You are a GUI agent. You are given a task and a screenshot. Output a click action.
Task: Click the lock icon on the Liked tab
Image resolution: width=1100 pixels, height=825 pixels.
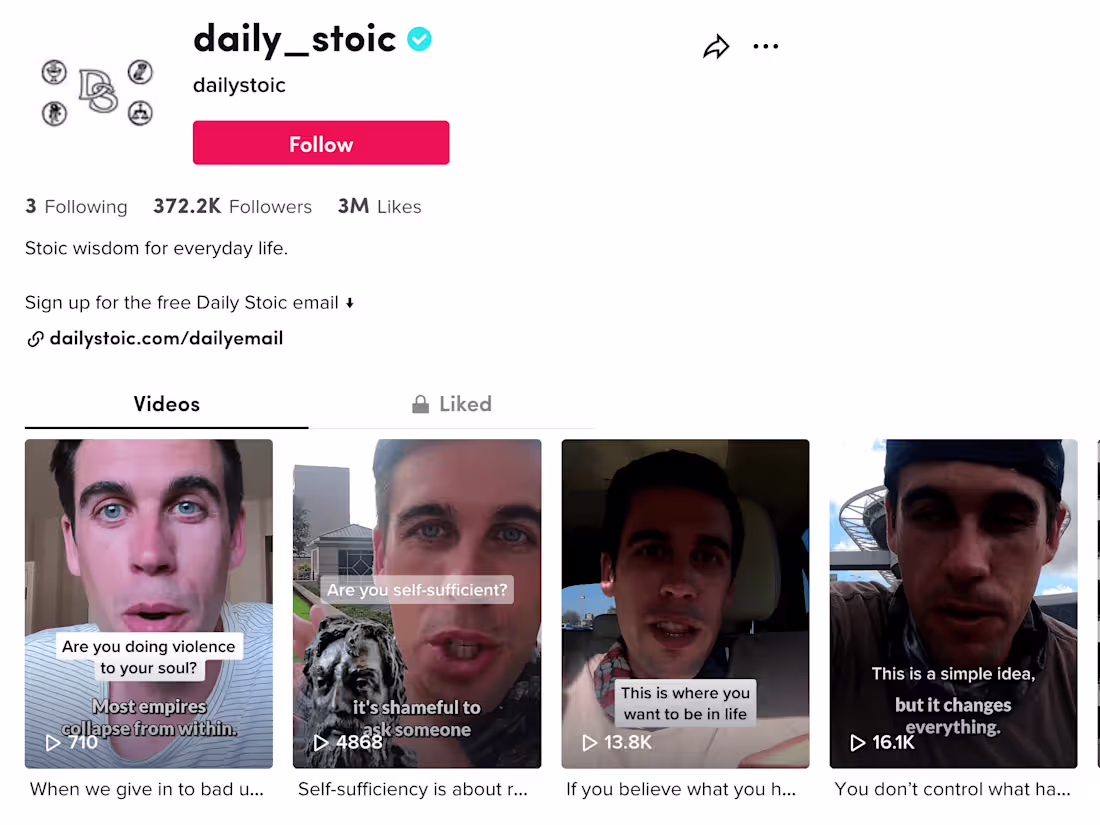coord(421,403)
